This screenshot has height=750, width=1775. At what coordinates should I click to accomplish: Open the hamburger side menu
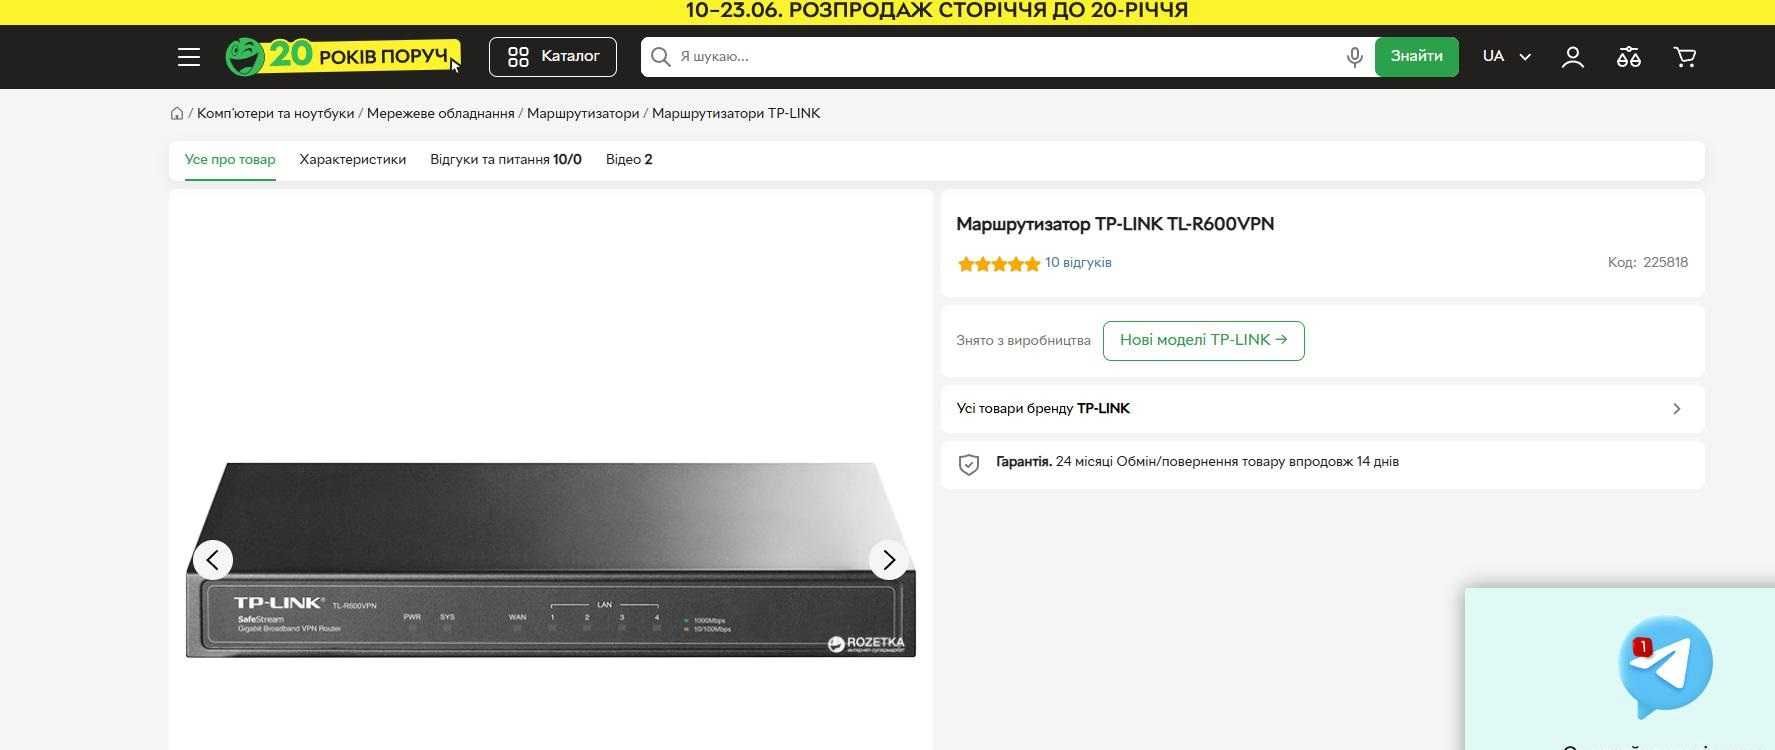click(189, 57)
